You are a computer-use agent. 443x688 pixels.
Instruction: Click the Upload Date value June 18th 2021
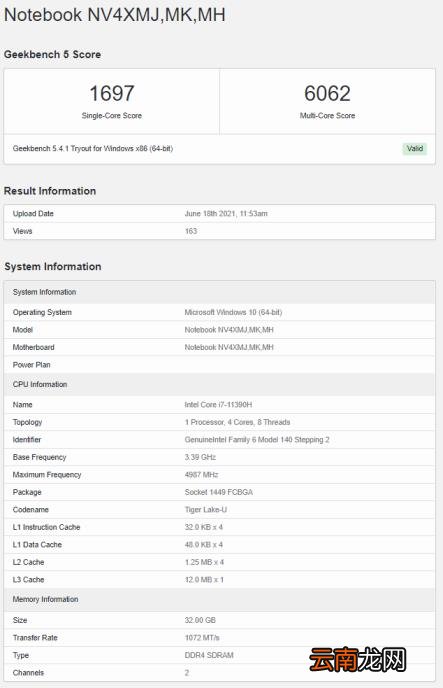click(226, 214)
